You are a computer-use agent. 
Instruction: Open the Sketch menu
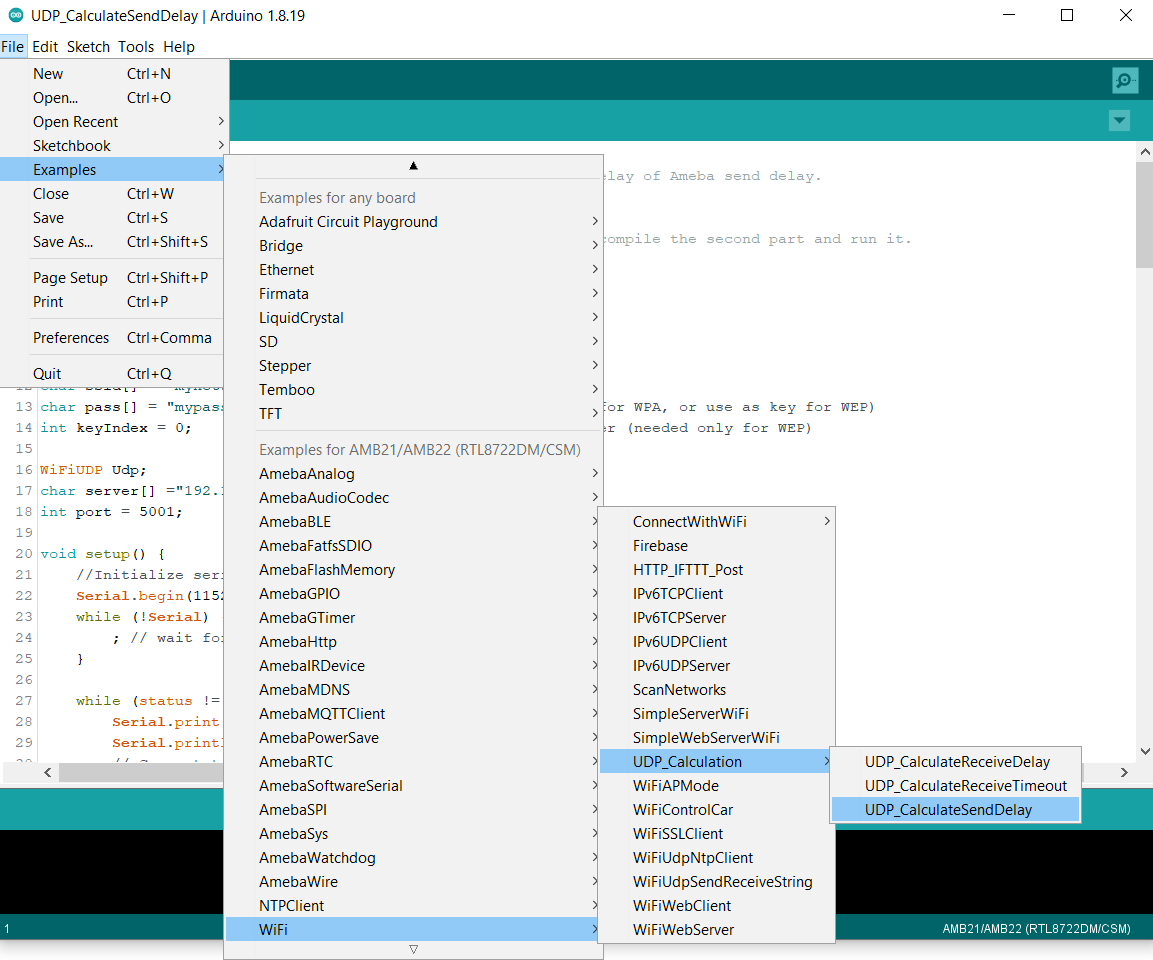click(x=88, y=46)
